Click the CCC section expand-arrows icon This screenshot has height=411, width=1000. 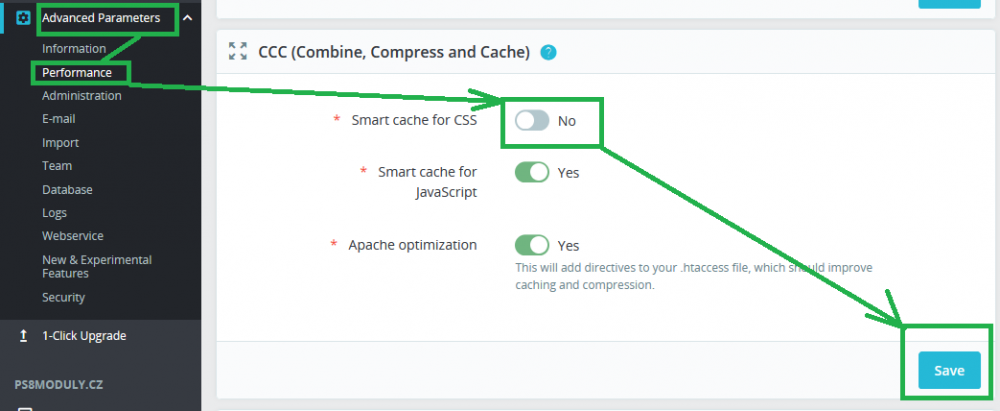tap(237, 52)
